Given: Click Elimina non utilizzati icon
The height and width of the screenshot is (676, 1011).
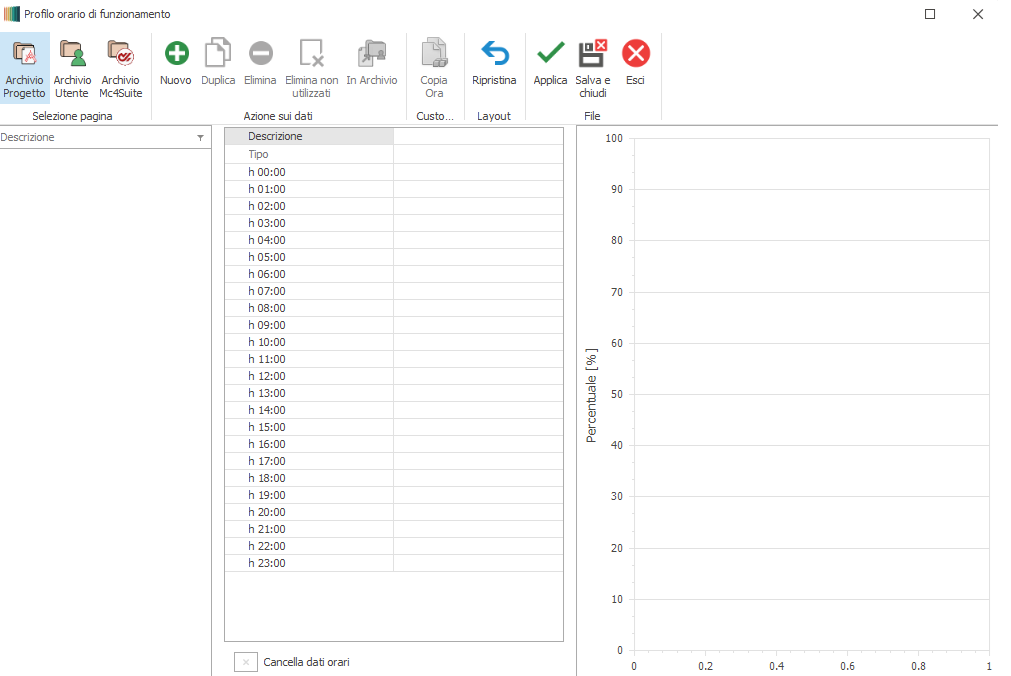Looking at the screenshot, I should 311,54.
